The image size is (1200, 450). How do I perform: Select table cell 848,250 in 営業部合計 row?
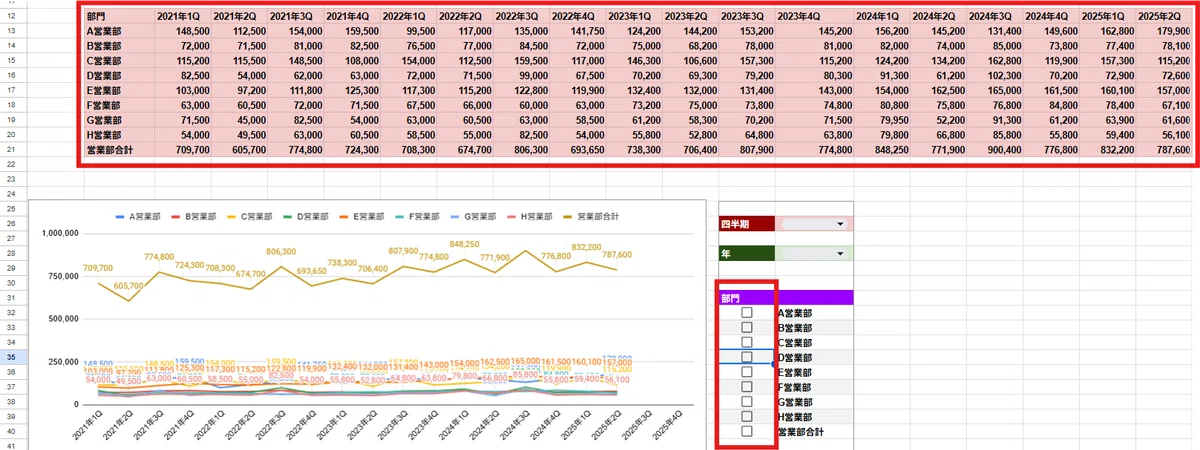tap(882, 149)
